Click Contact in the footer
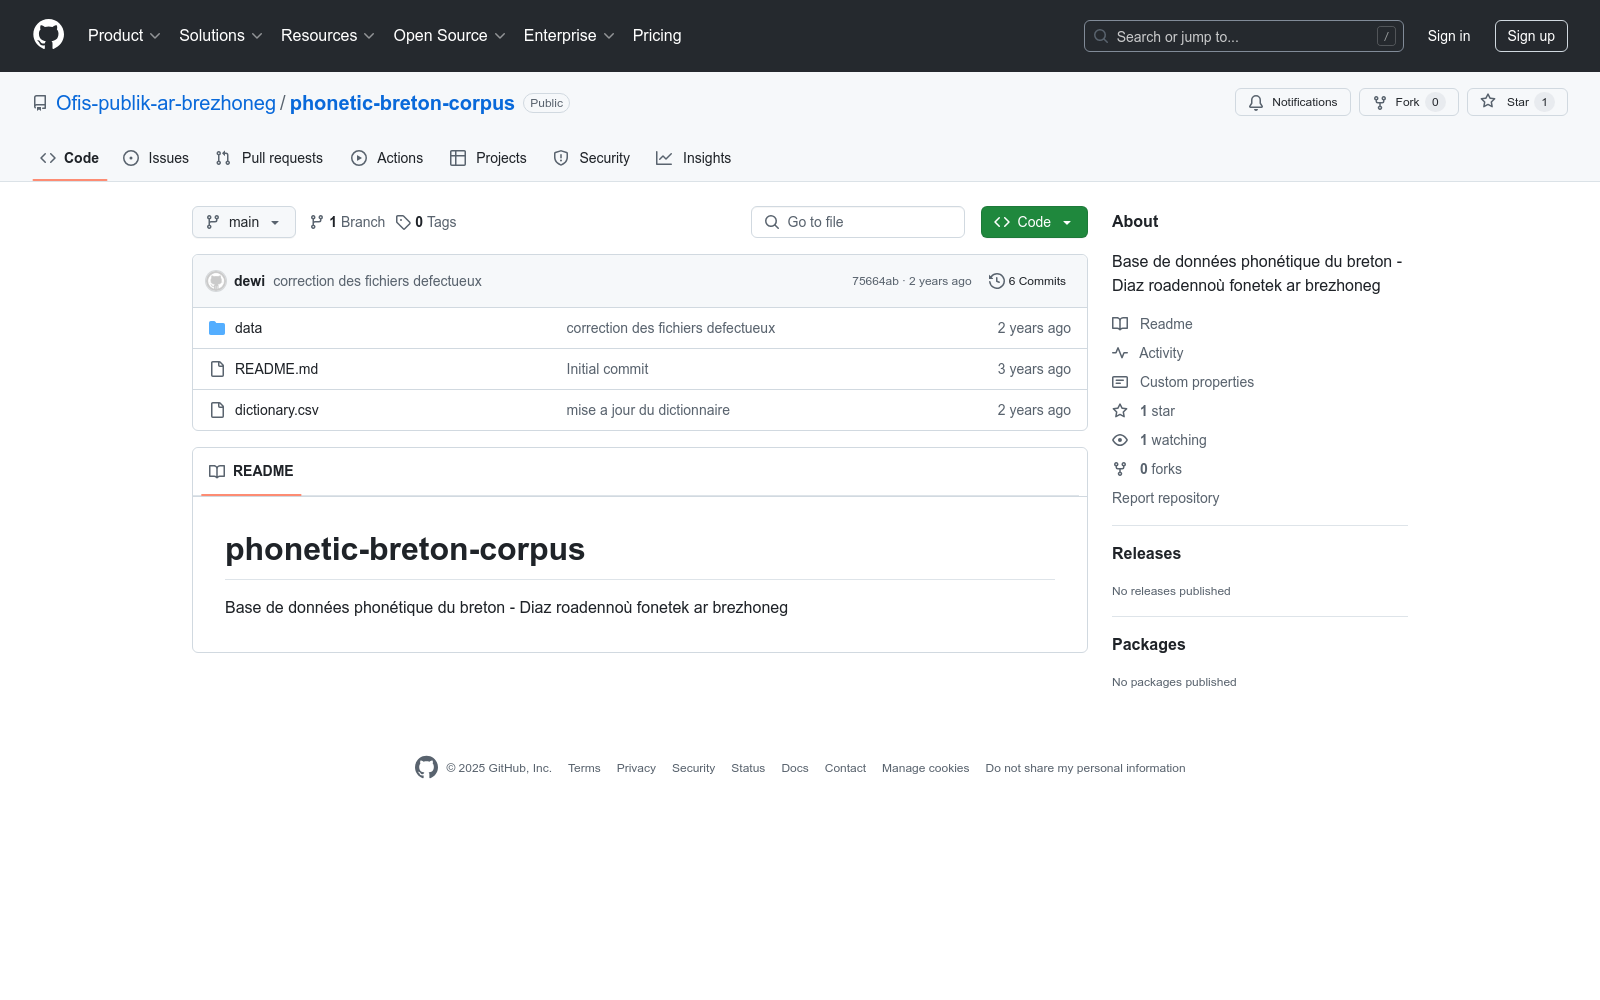1600x1000 pixels. 845,768
